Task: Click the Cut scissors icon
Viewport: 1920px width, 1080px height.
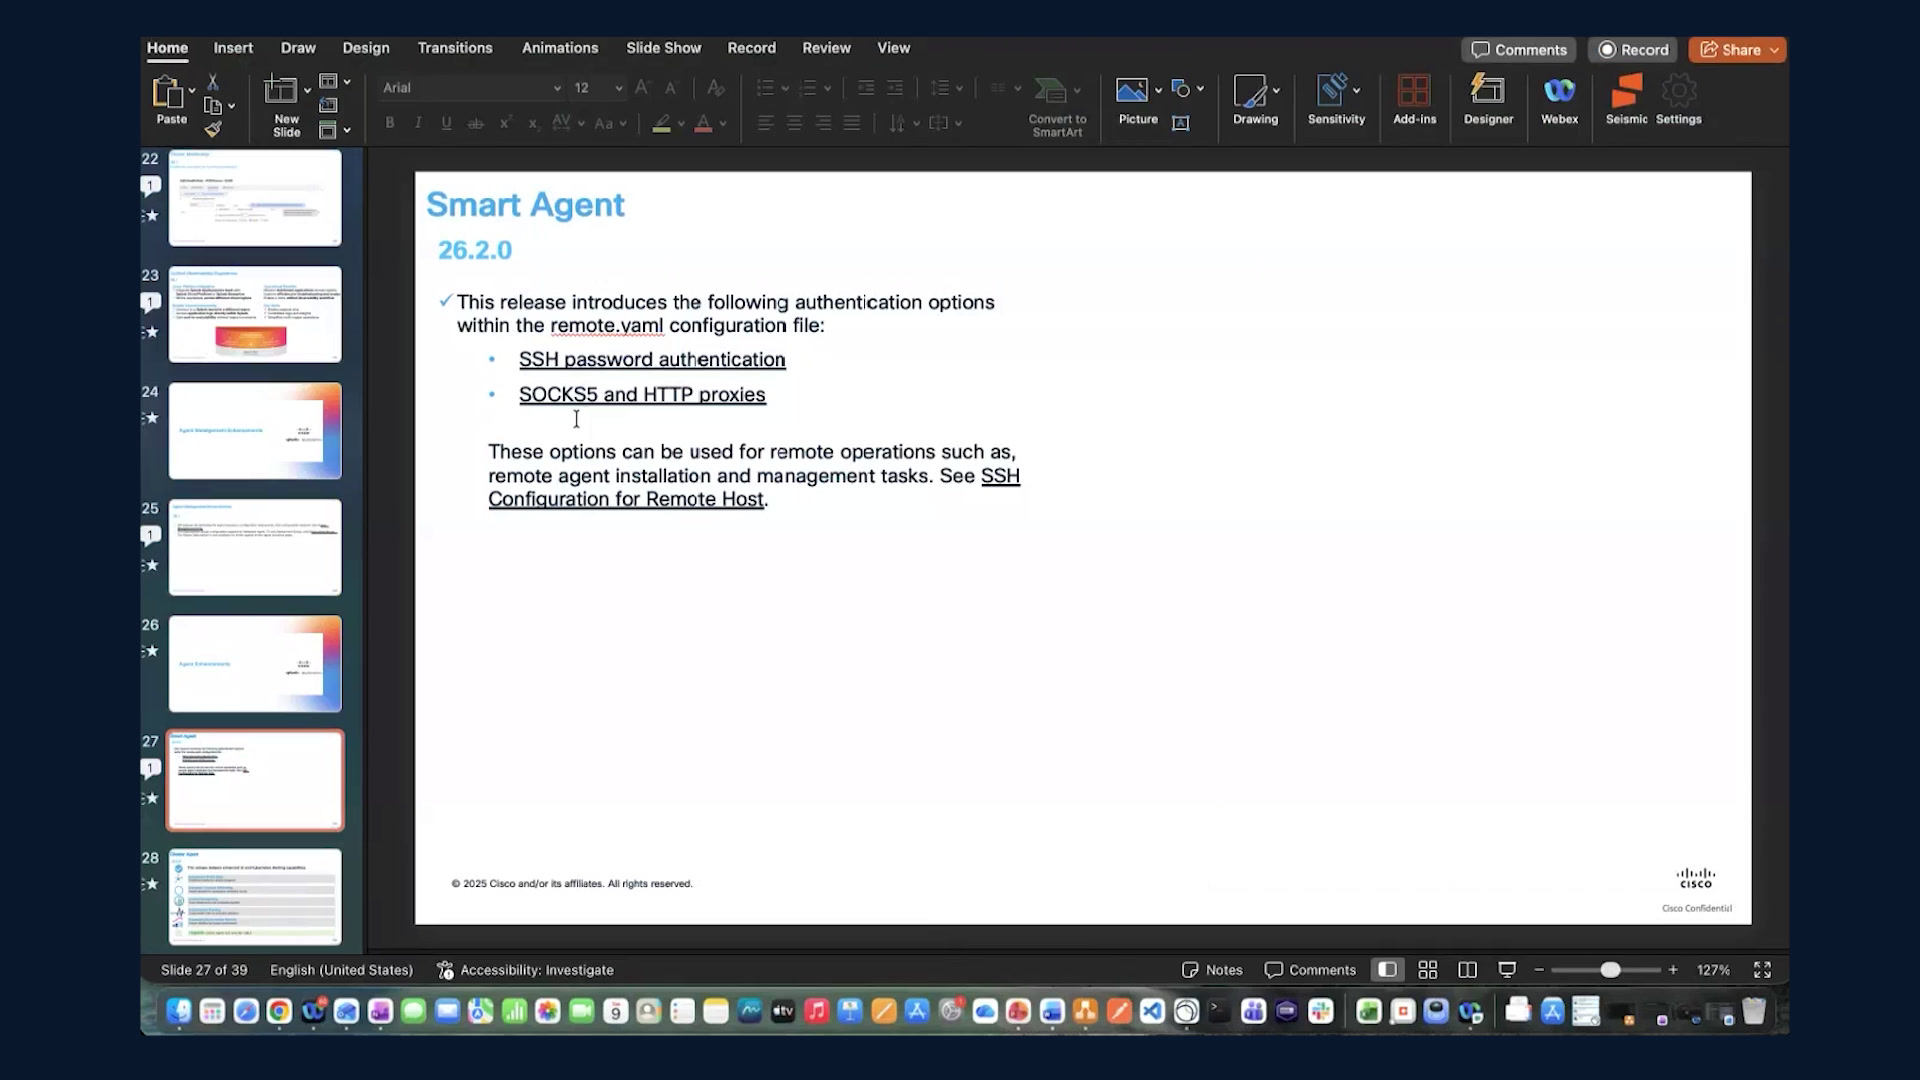Action: [x=212, y=82]
